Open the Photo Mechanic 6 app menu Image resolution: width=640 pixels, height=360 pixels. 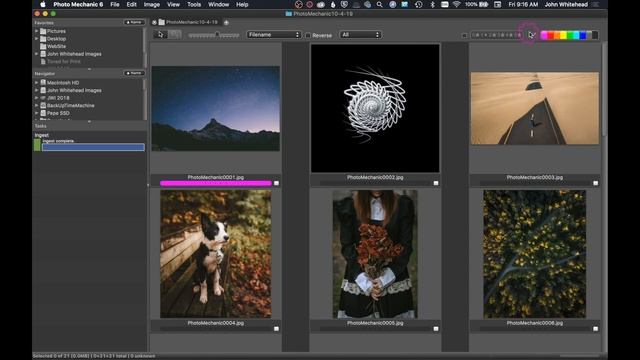tap(78, 4)
